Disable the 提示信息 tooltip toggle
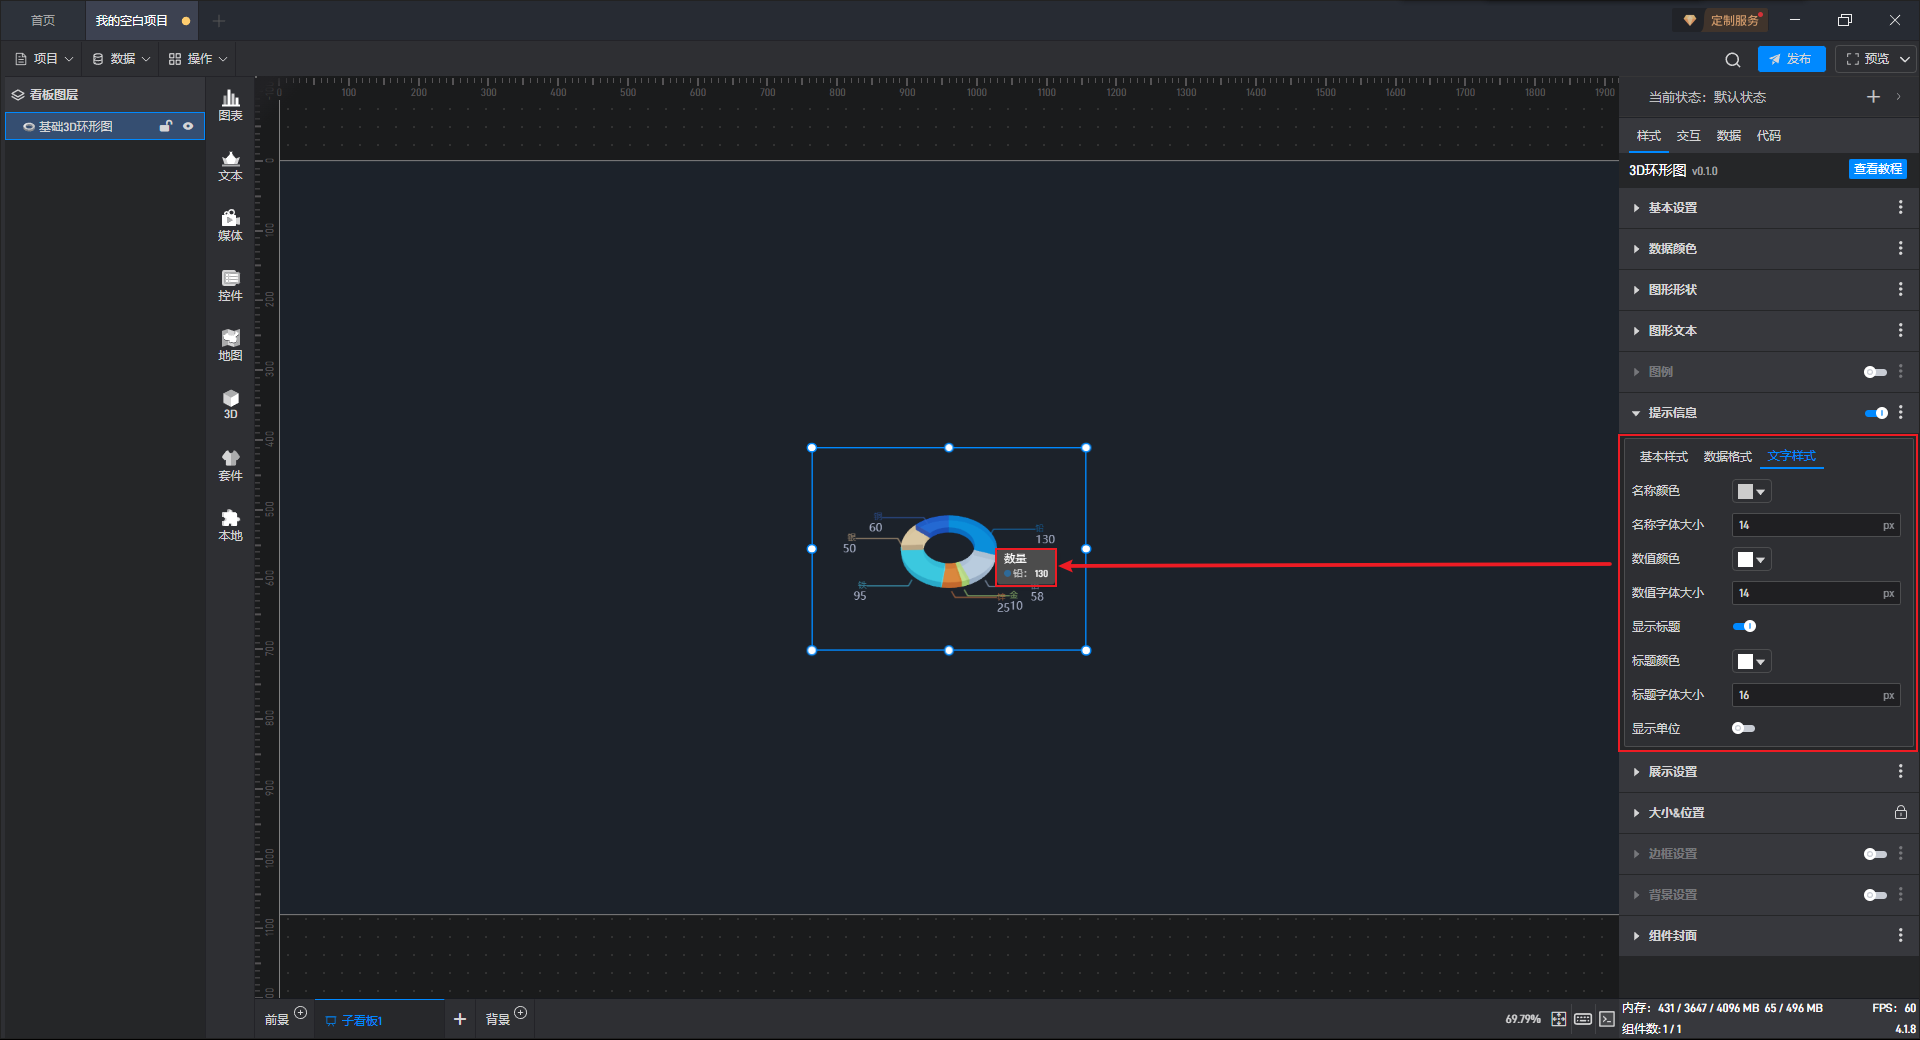Image resolution: width=1920 pixels, height=1040 pixels. (x=1876, y=413)
